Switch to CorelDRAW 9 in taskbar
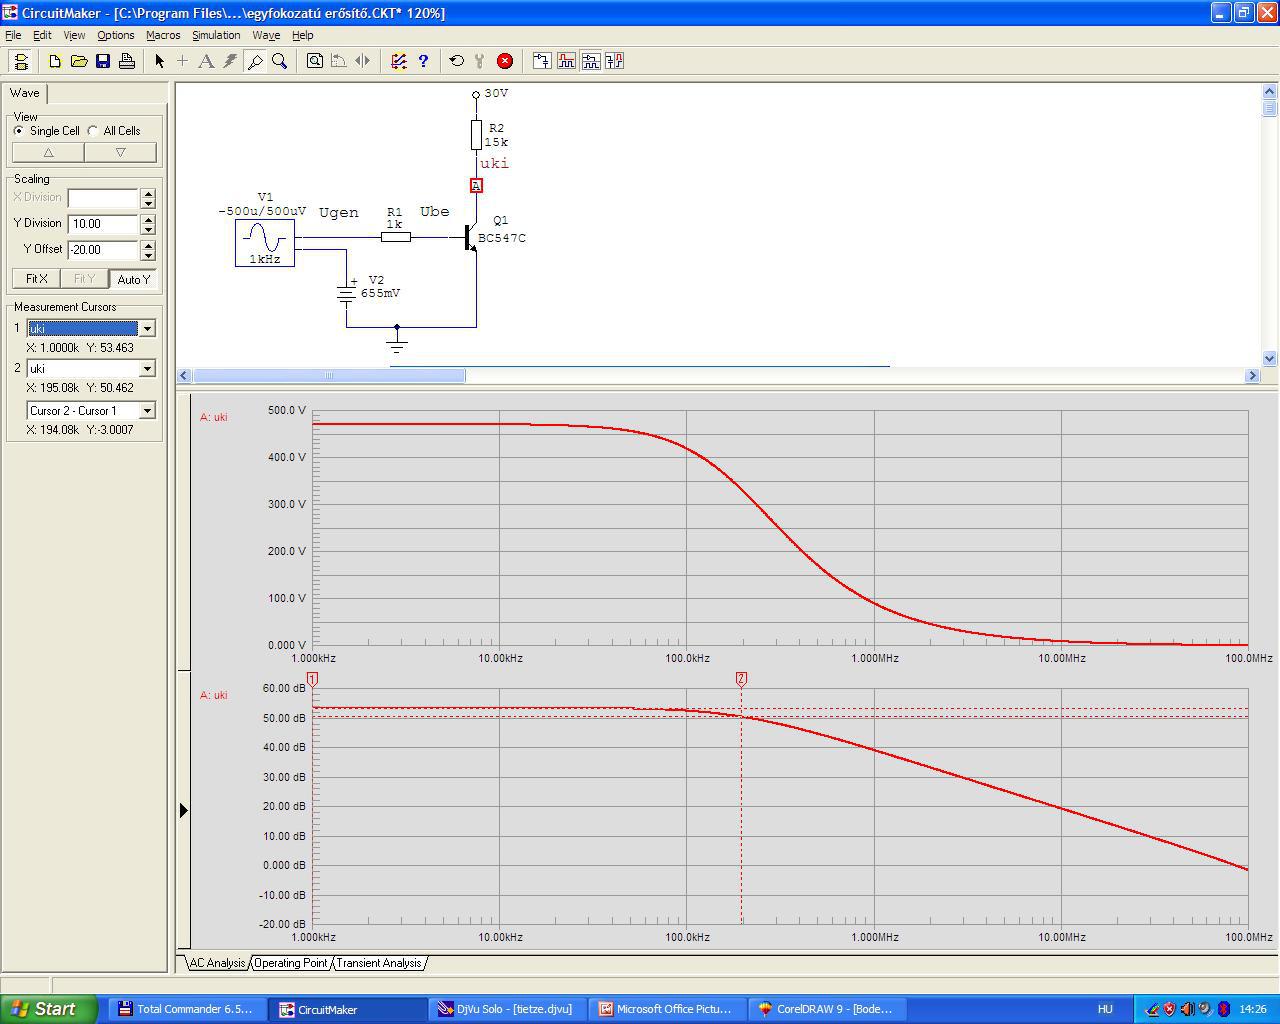Image resolution: width=1280 pixels, height=1024 pixels. [826, 1009]
